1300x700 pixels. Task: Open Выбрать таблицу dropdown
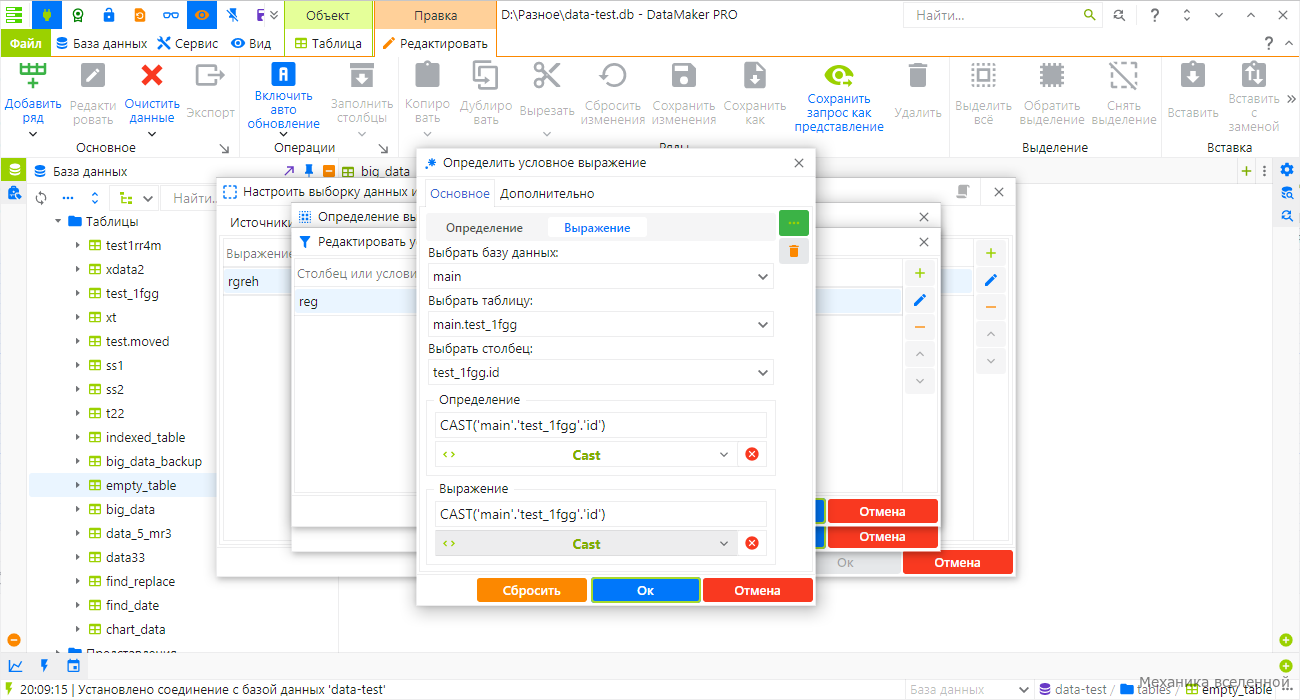pos(601,324)
